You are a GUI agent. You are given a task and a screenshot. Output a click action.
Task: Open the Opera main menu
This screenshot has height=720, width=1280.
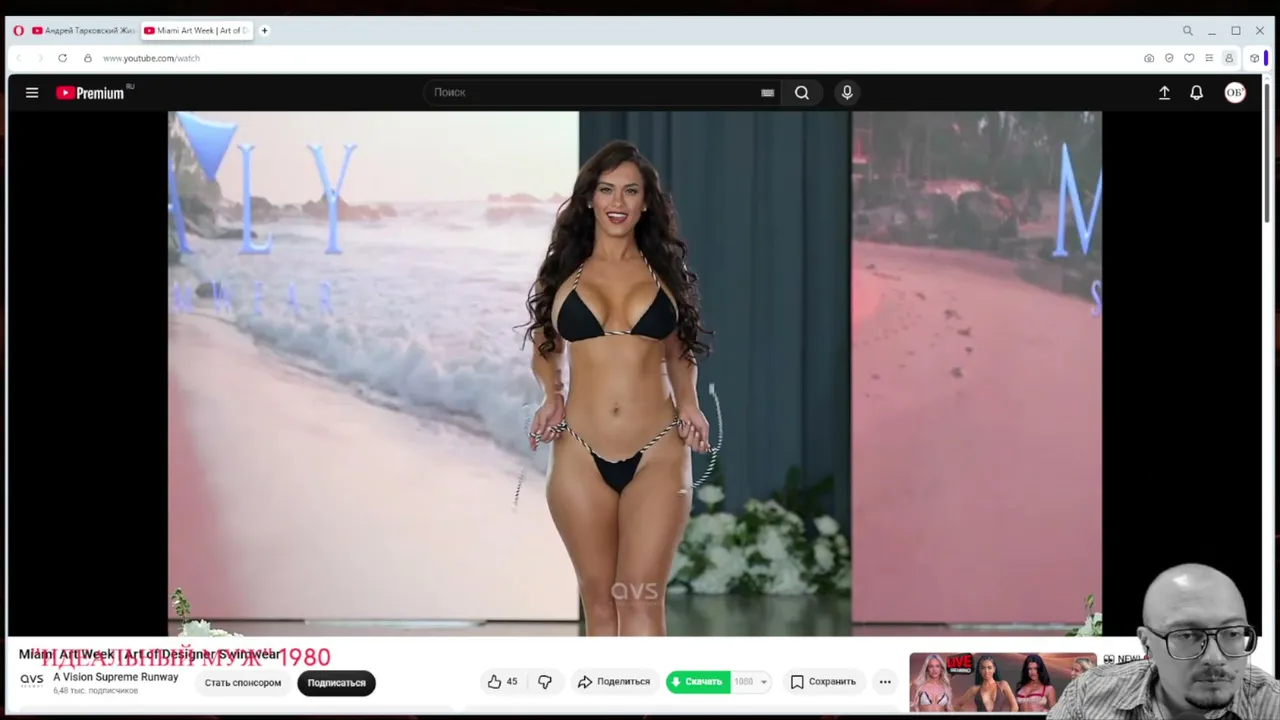click(x=18, y=31)
